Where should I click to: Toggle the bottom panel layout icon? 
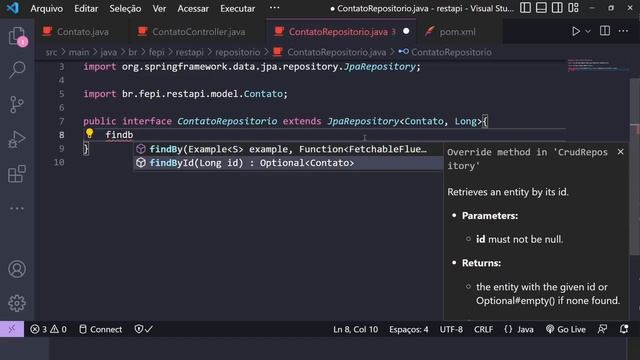click(x=541, y=8)
